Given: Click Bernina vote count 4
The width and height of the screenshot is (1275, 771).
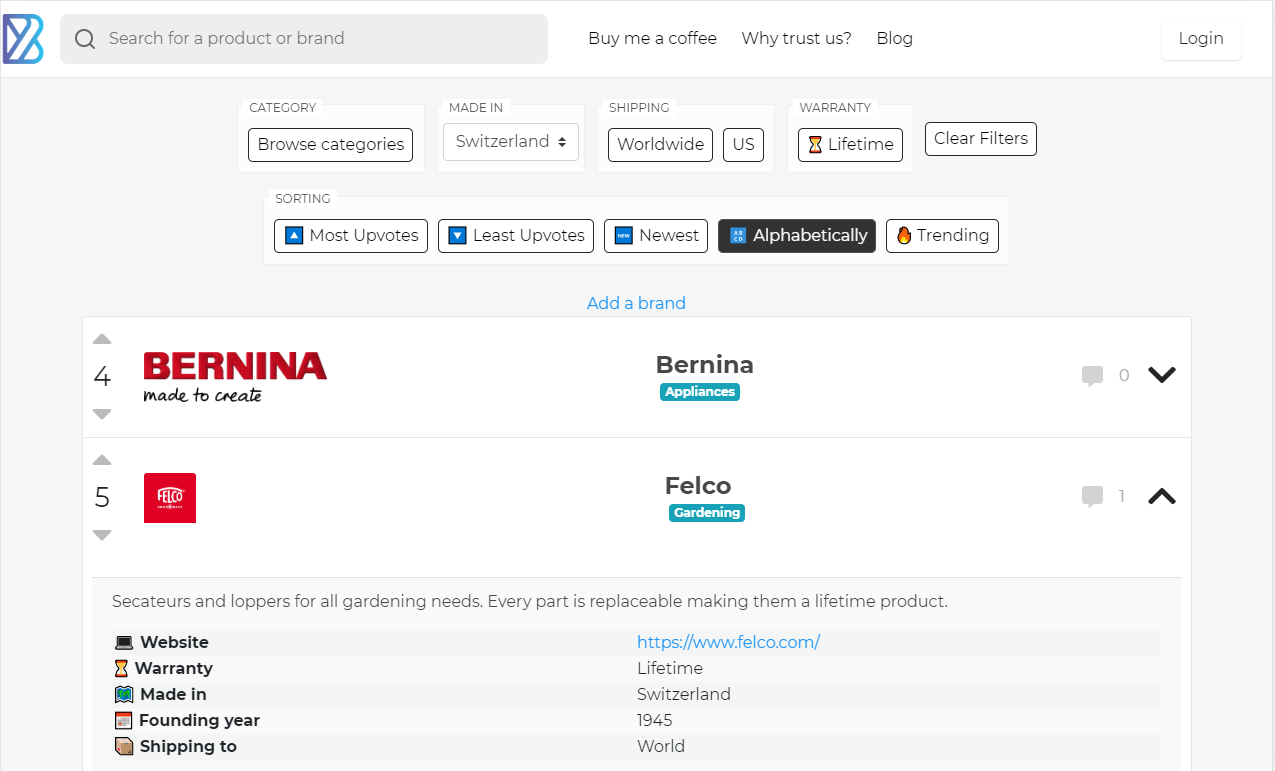Looking at the screenshot, I should pyautogui.click(x=102, y=377).
